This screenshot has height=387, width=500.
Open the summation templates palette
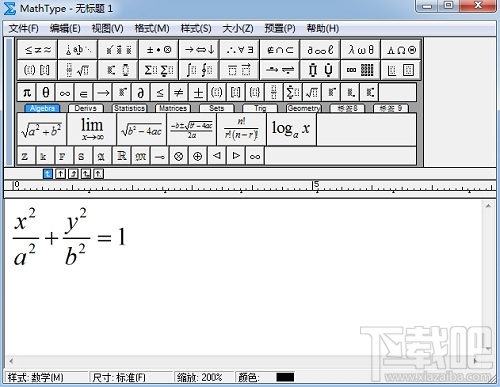159,70
